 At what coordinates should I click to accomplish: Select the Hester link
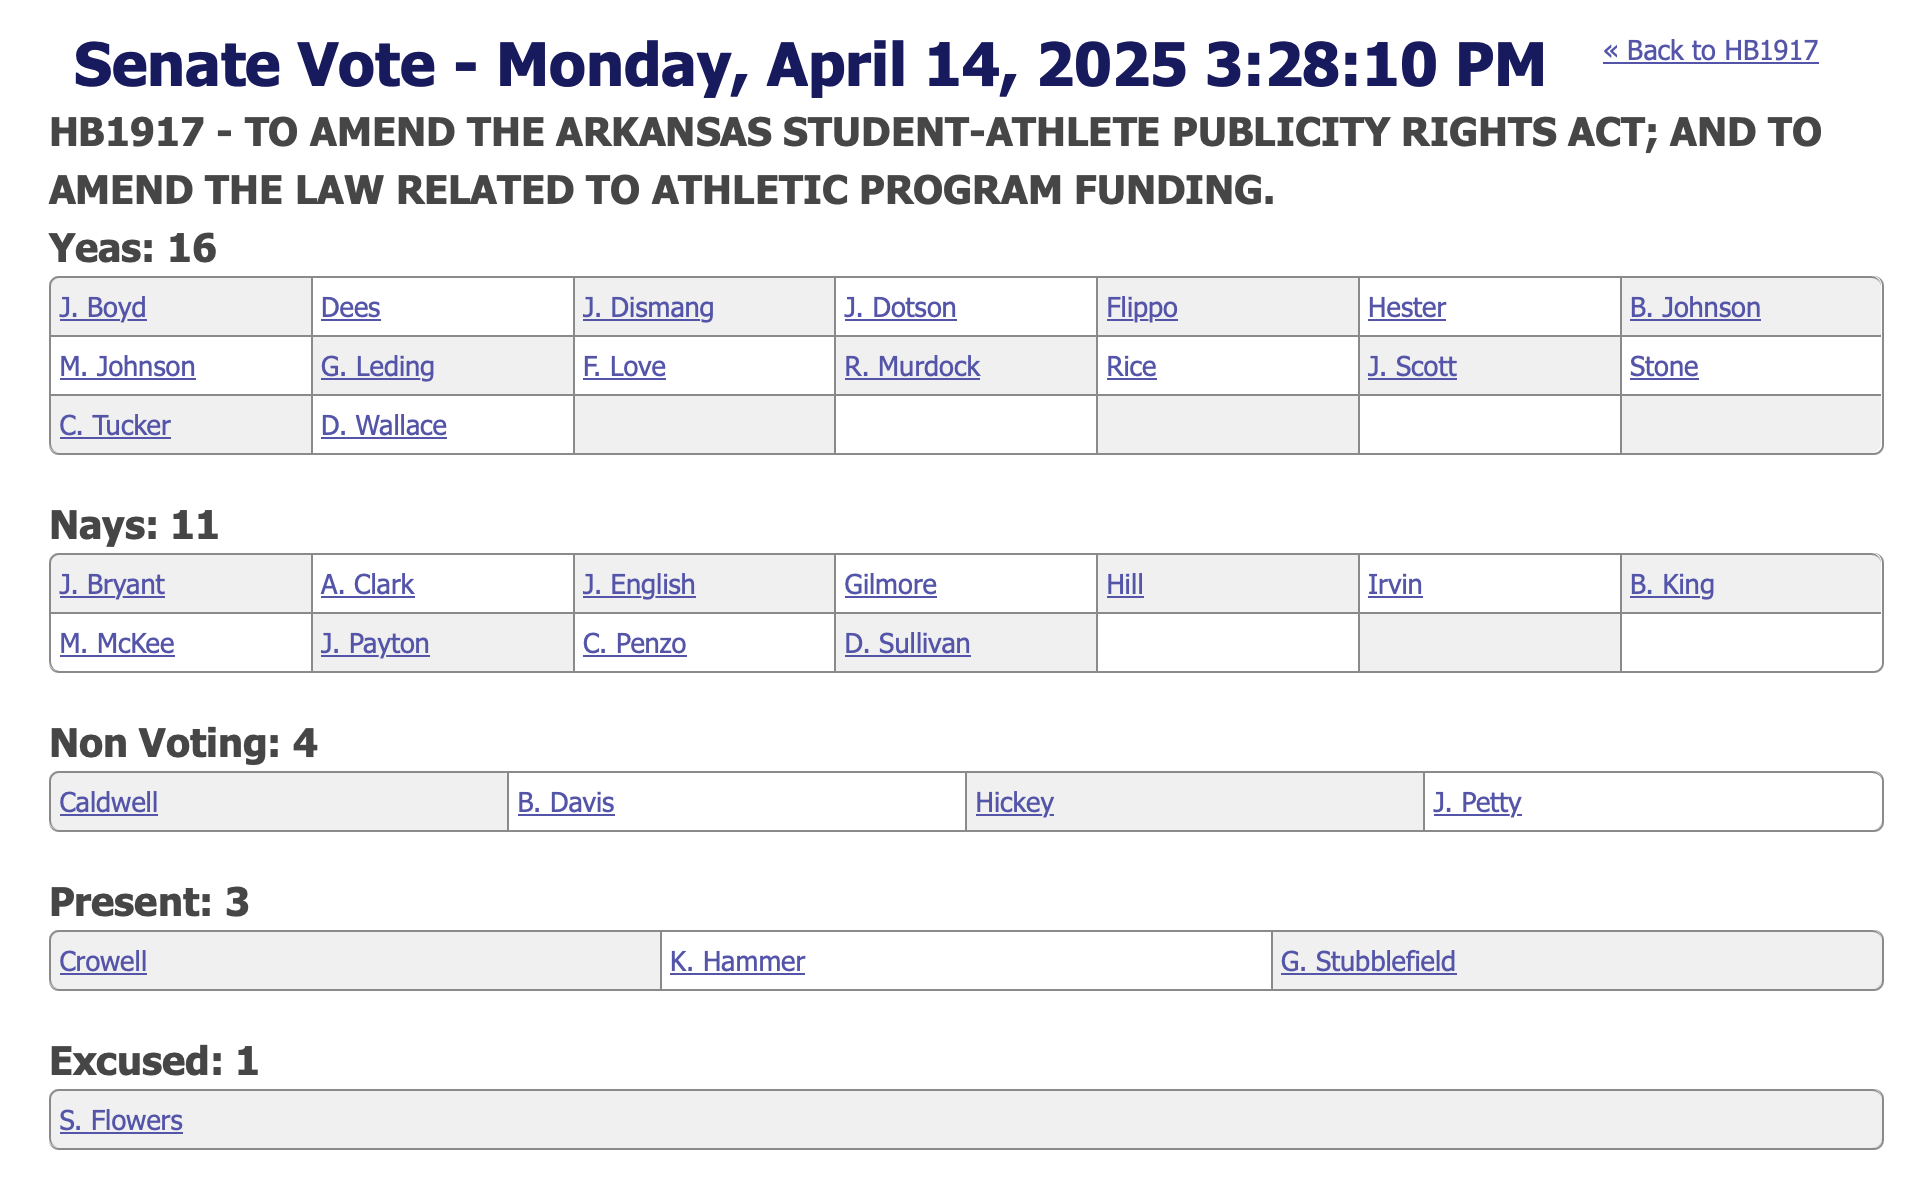(x=1406, y=307)
